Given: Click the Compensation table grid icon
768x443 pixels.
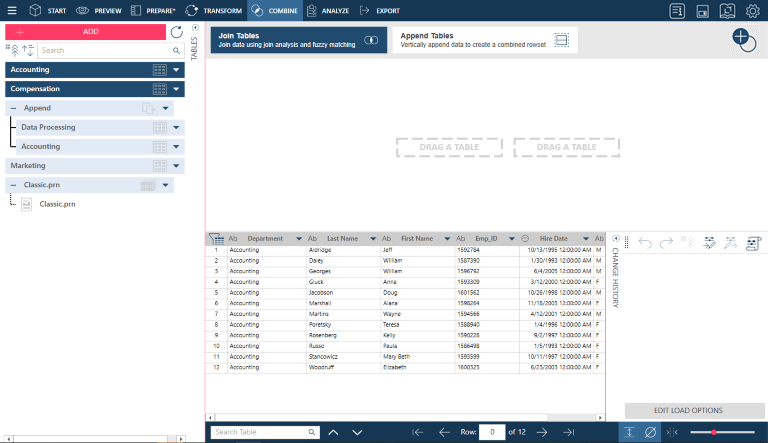Looking at the screenshot, I should click(160, 89).
